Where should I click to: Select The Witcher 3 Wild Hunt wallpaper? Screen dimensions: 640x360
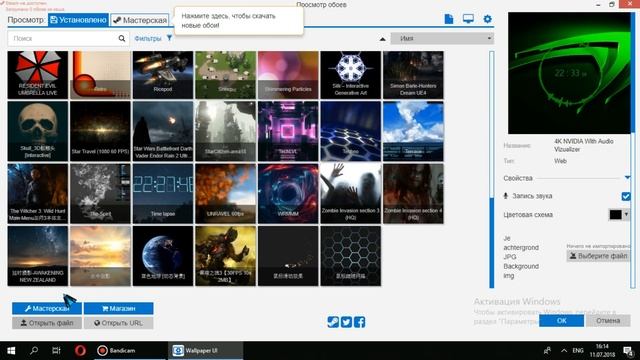38,193
